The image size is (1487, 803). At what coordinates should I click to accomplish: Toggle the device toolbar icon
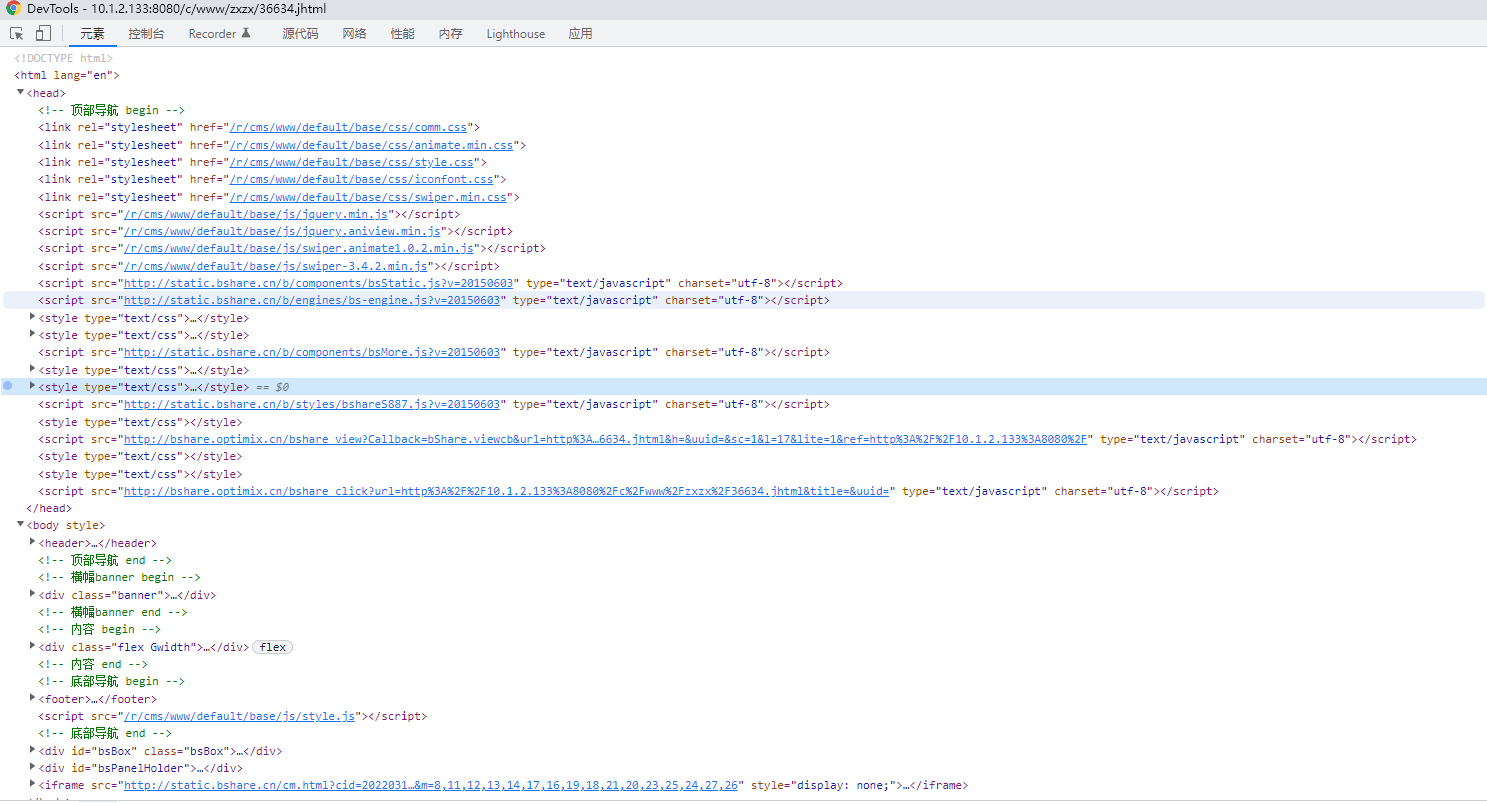(x=43, y=33)
